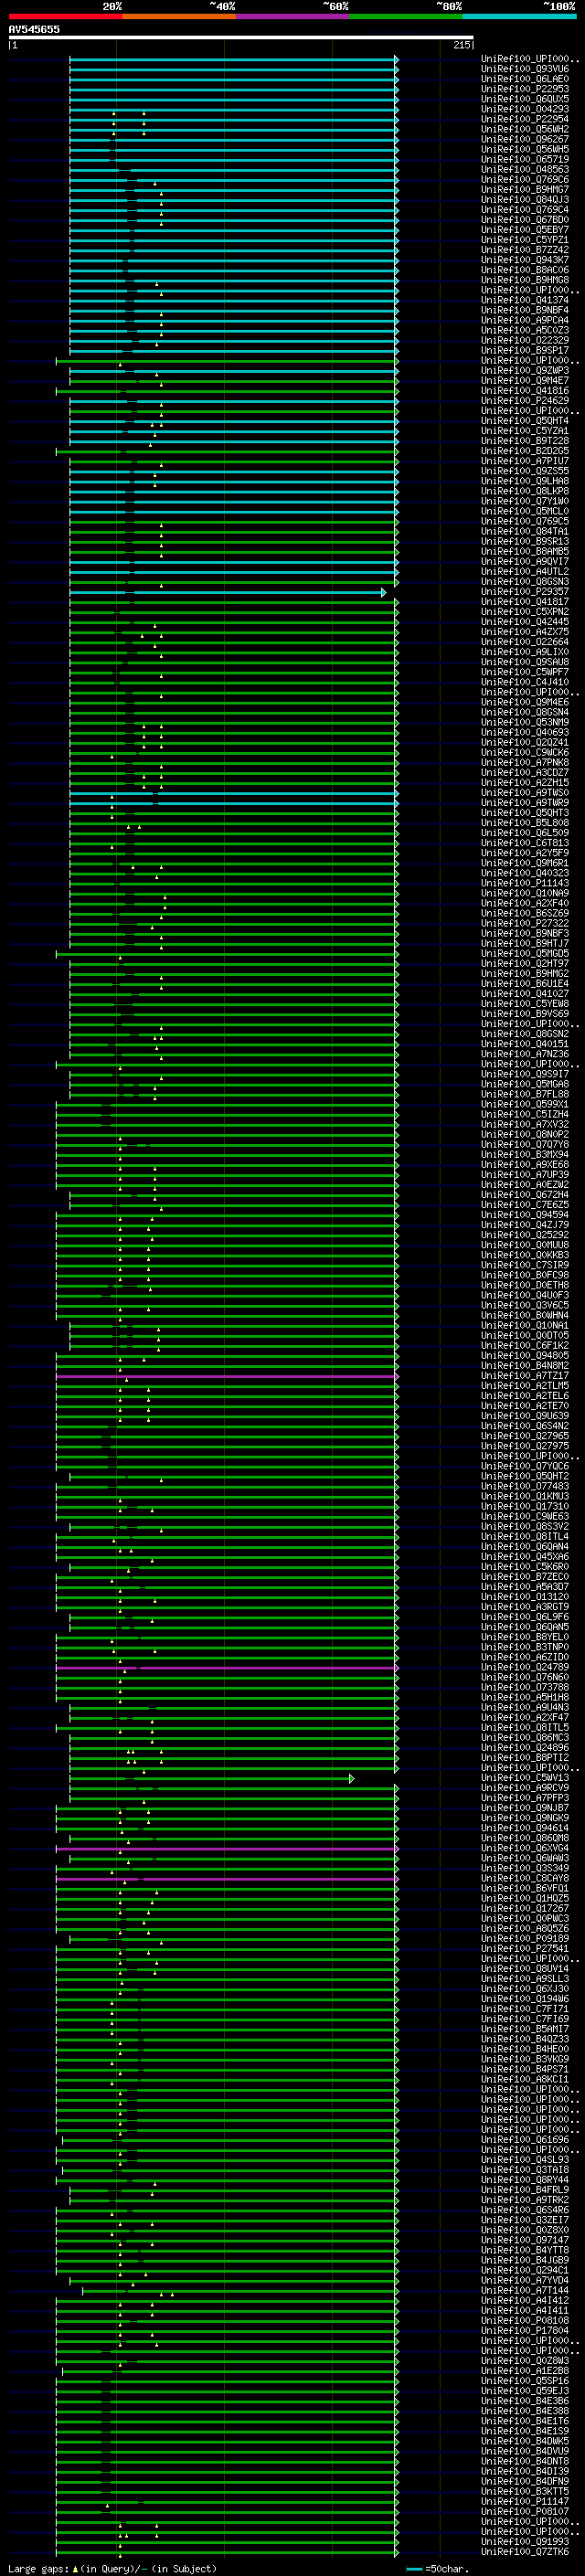
Task: Select hit label UniRef100_Q67BD0
Action: point(524,220)
